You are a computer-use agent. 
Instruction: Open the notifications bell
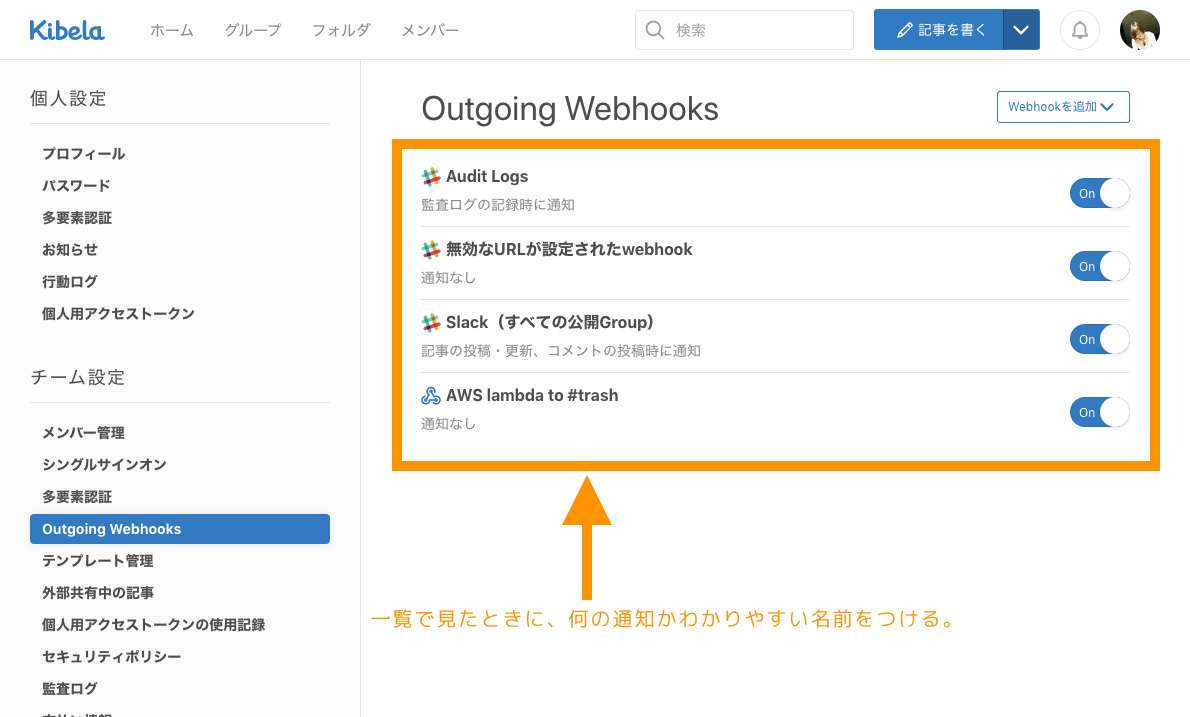pyautogui.click(x=1080, y=30)
